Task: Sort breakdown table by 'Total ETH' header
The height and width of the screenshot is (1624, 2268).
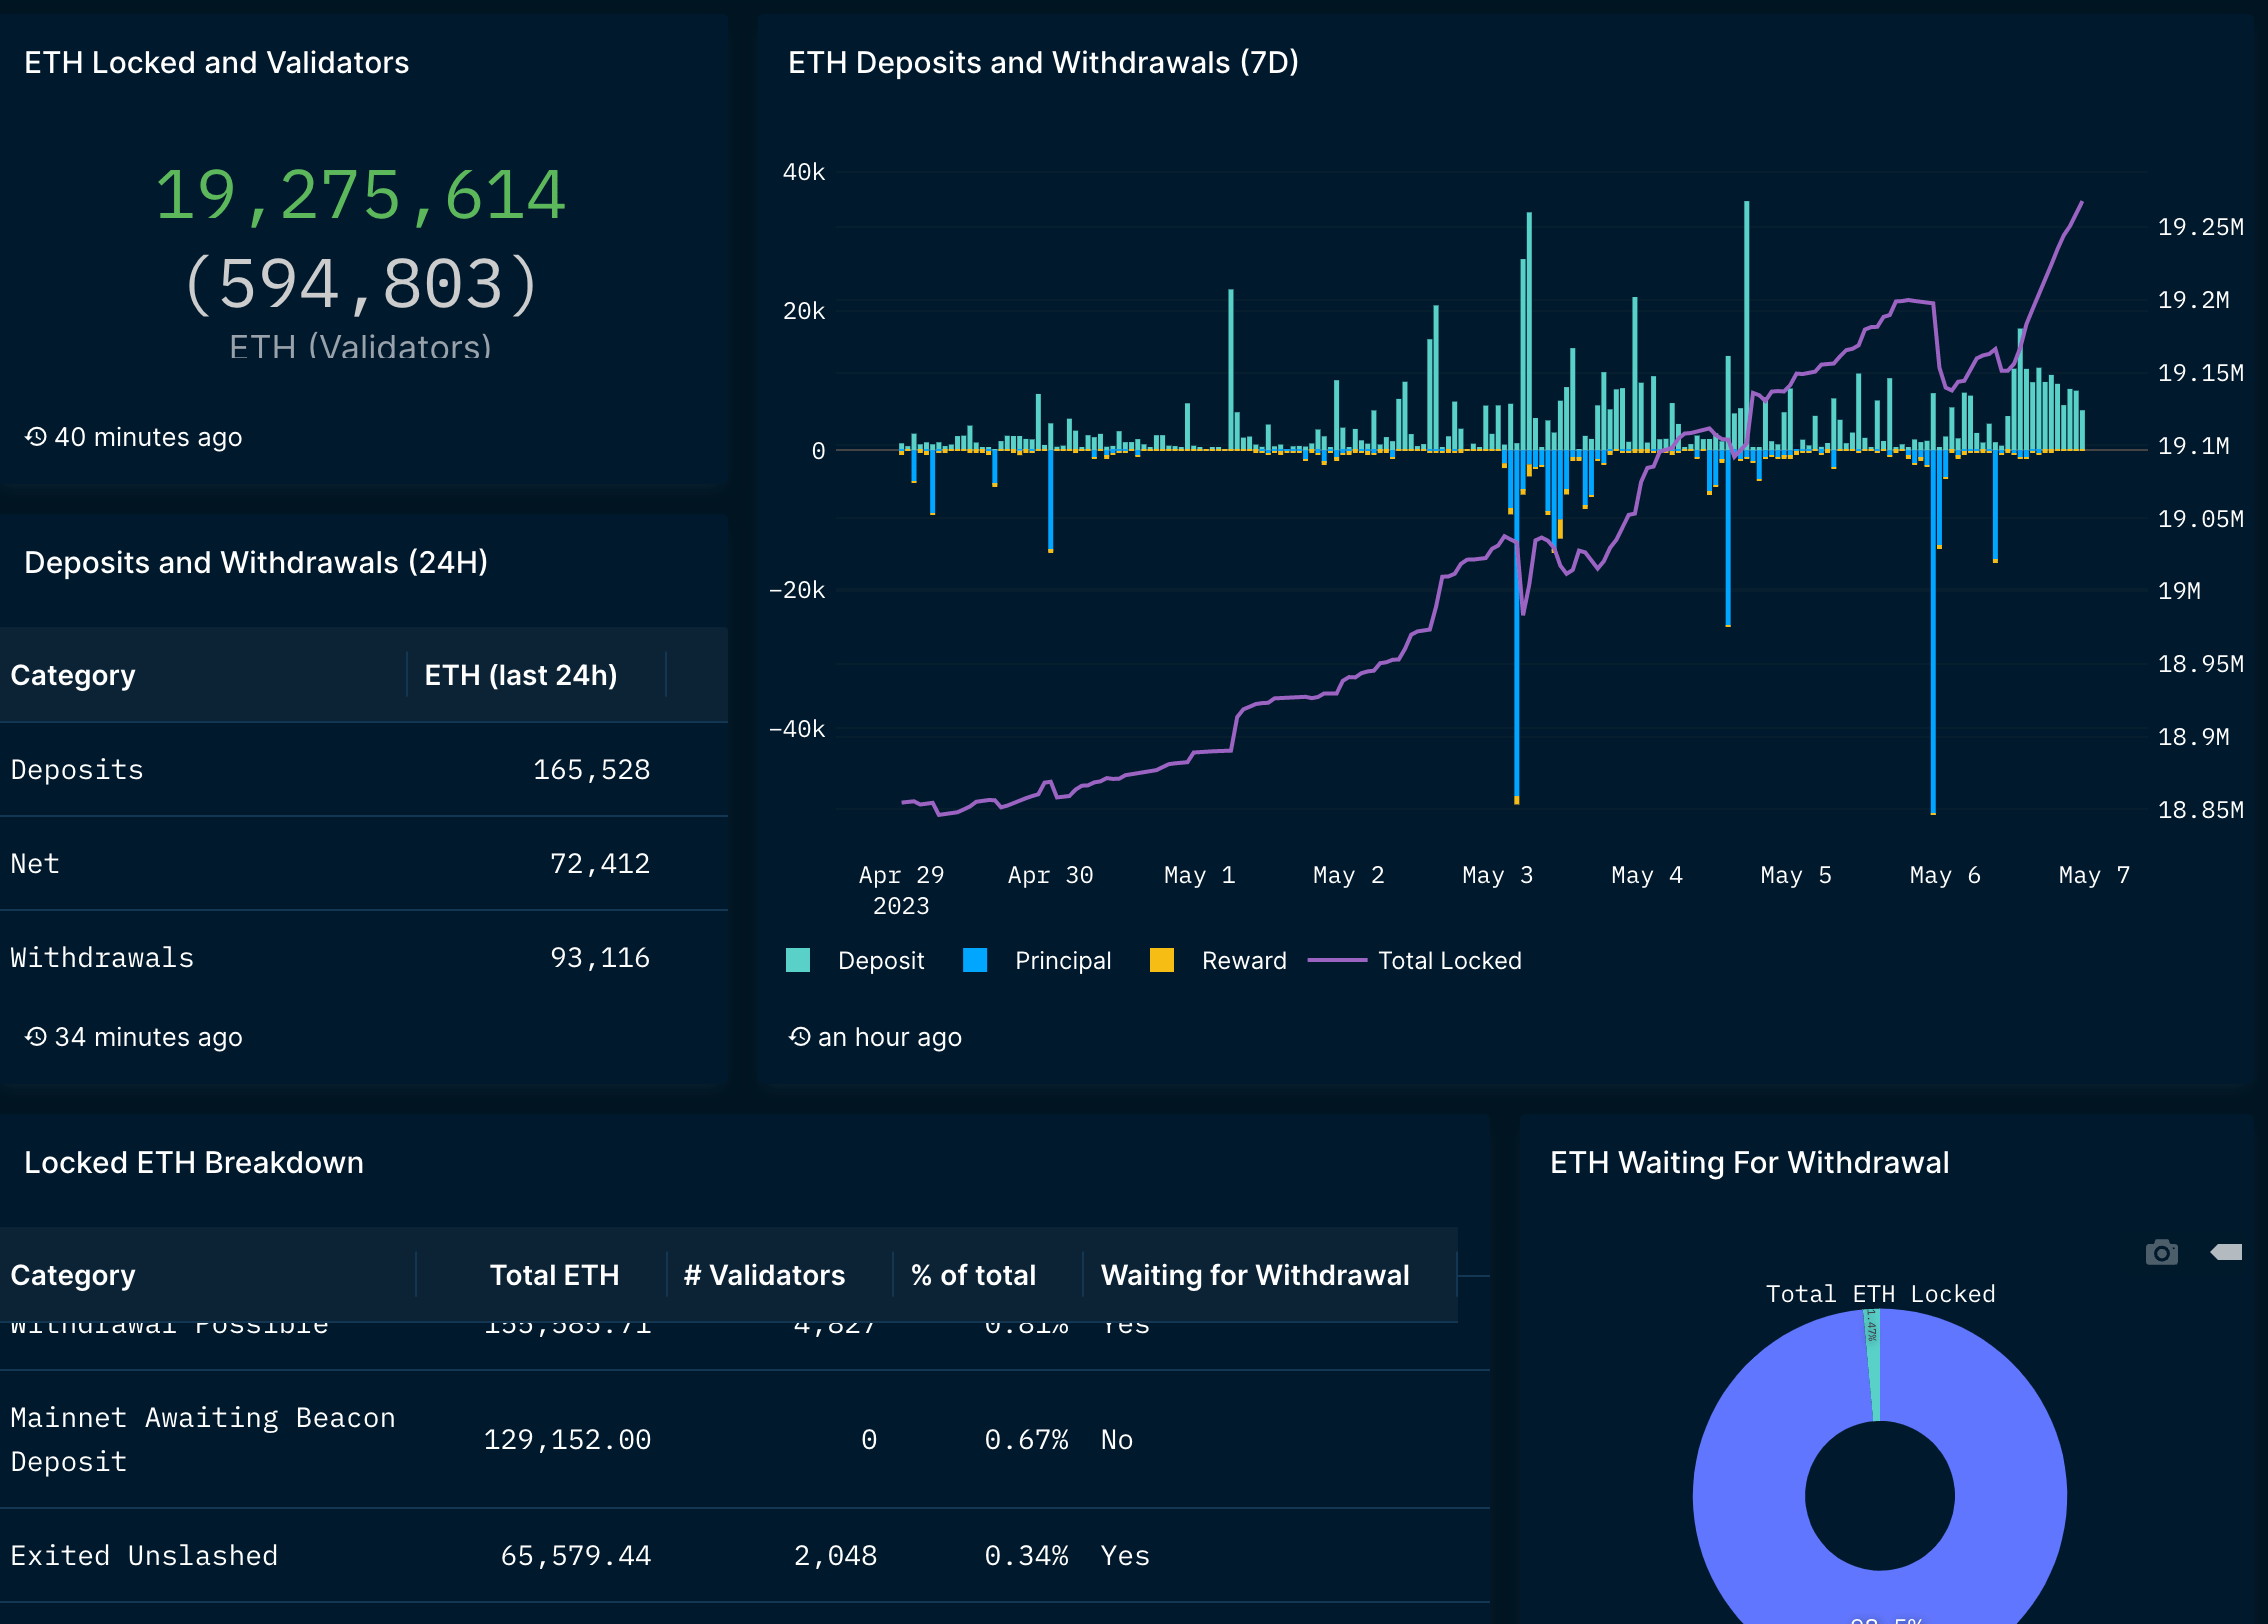Action: (554, 1275)
